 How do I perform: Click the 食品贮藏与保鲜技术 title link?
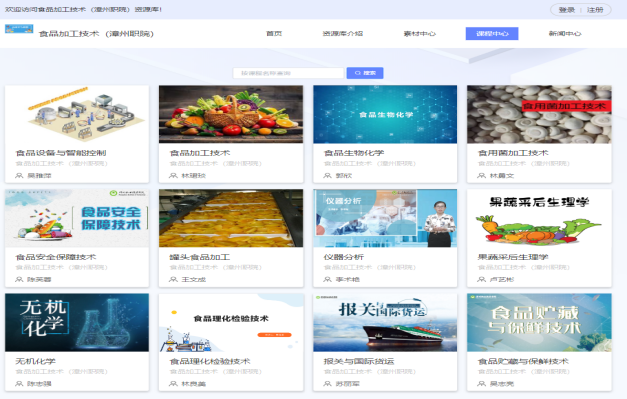[x=523, y=361]
